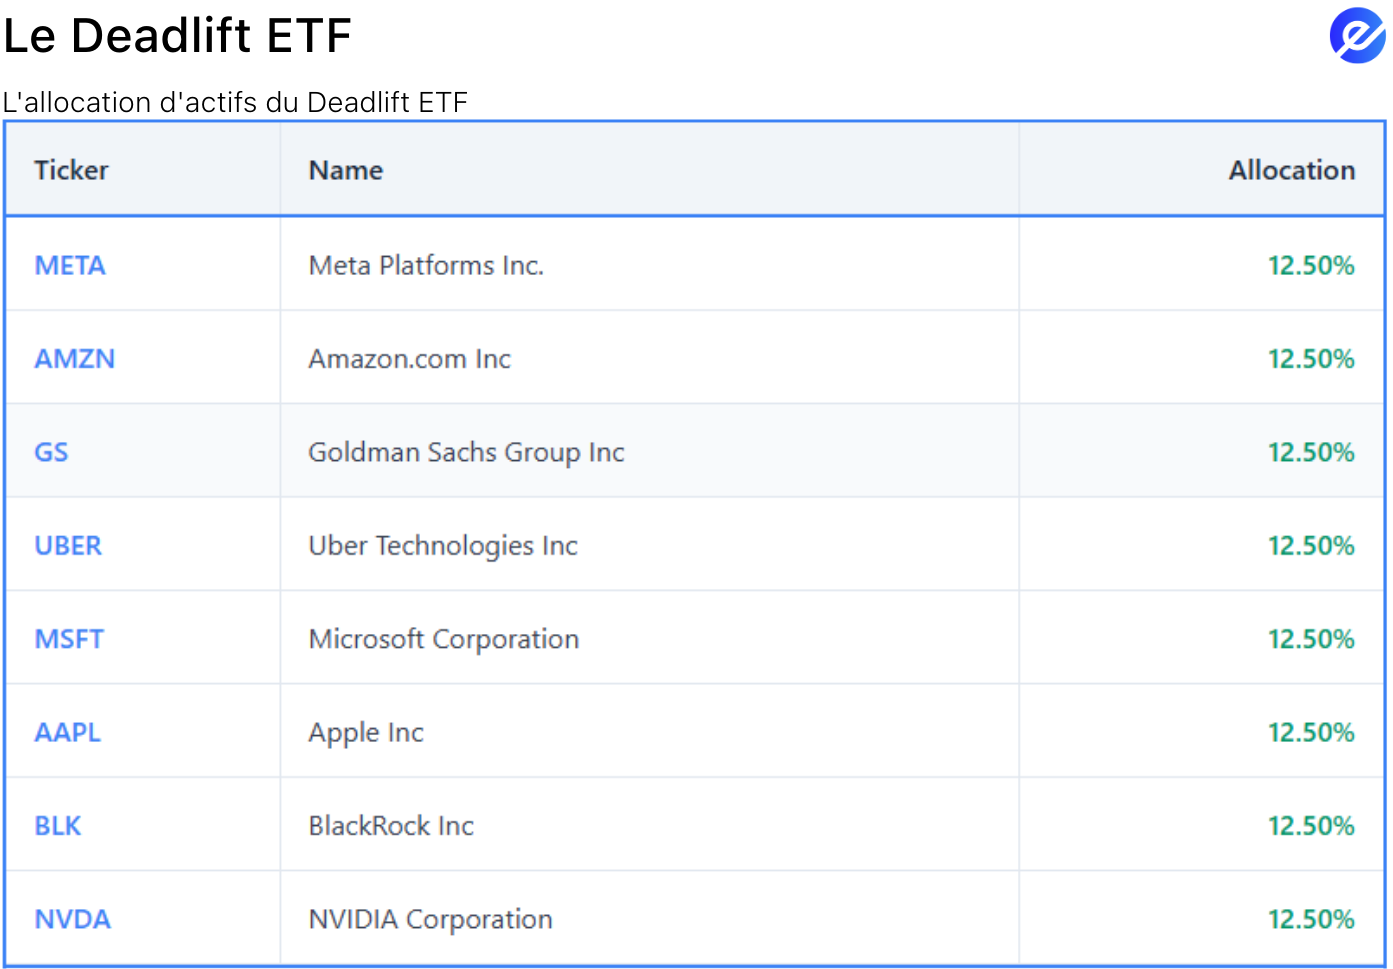Click the Uber Technologies Inc name cell
The height and width of the screenshot is (969, 1393).
point(443,545)
